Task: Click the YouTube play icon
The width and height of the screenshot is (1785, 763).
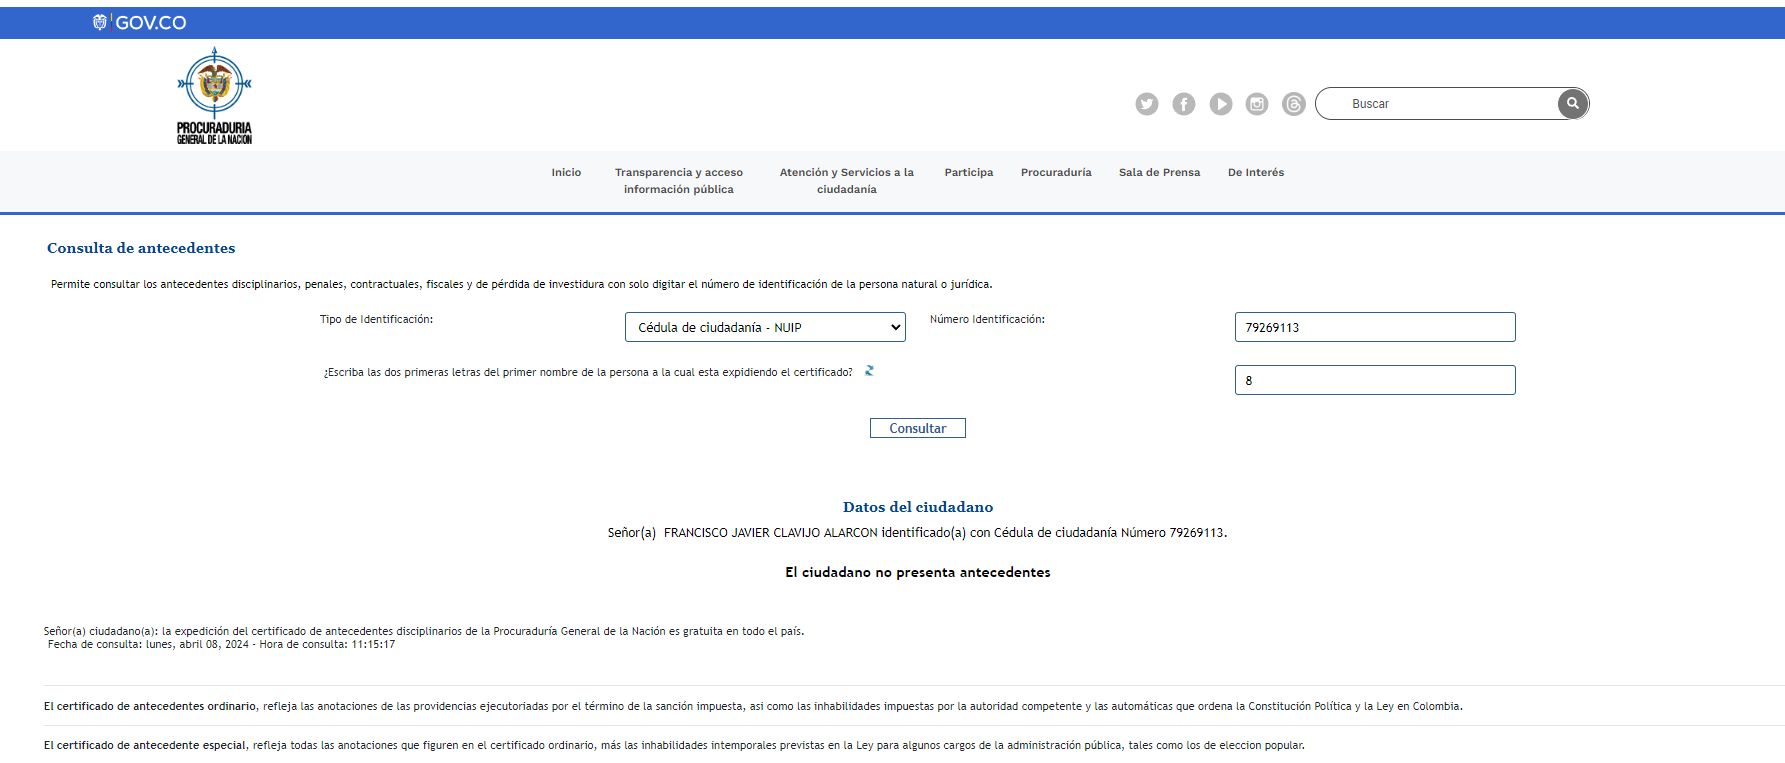Action: point(1220,104)
